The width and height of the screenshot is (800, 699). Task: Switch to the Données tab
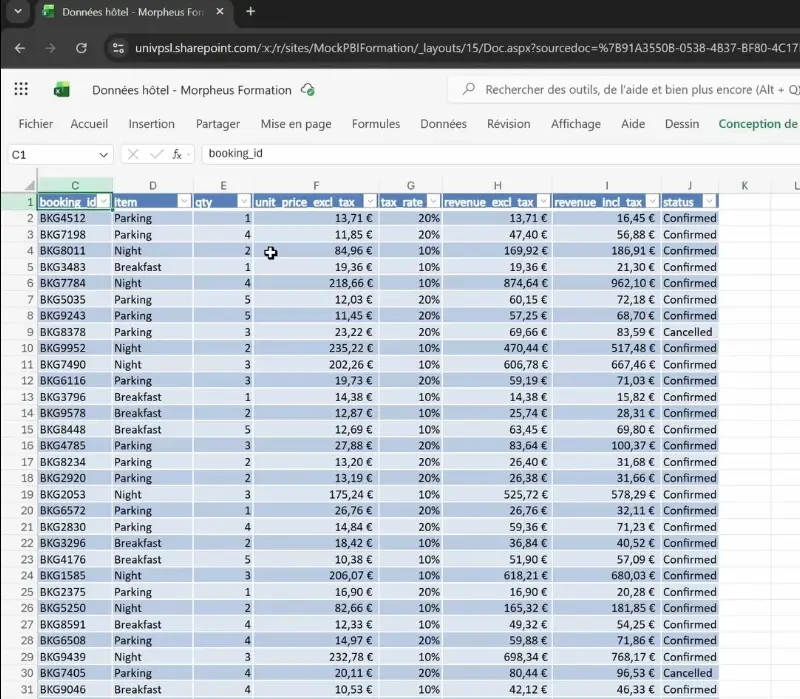click(x=443, y=124)
